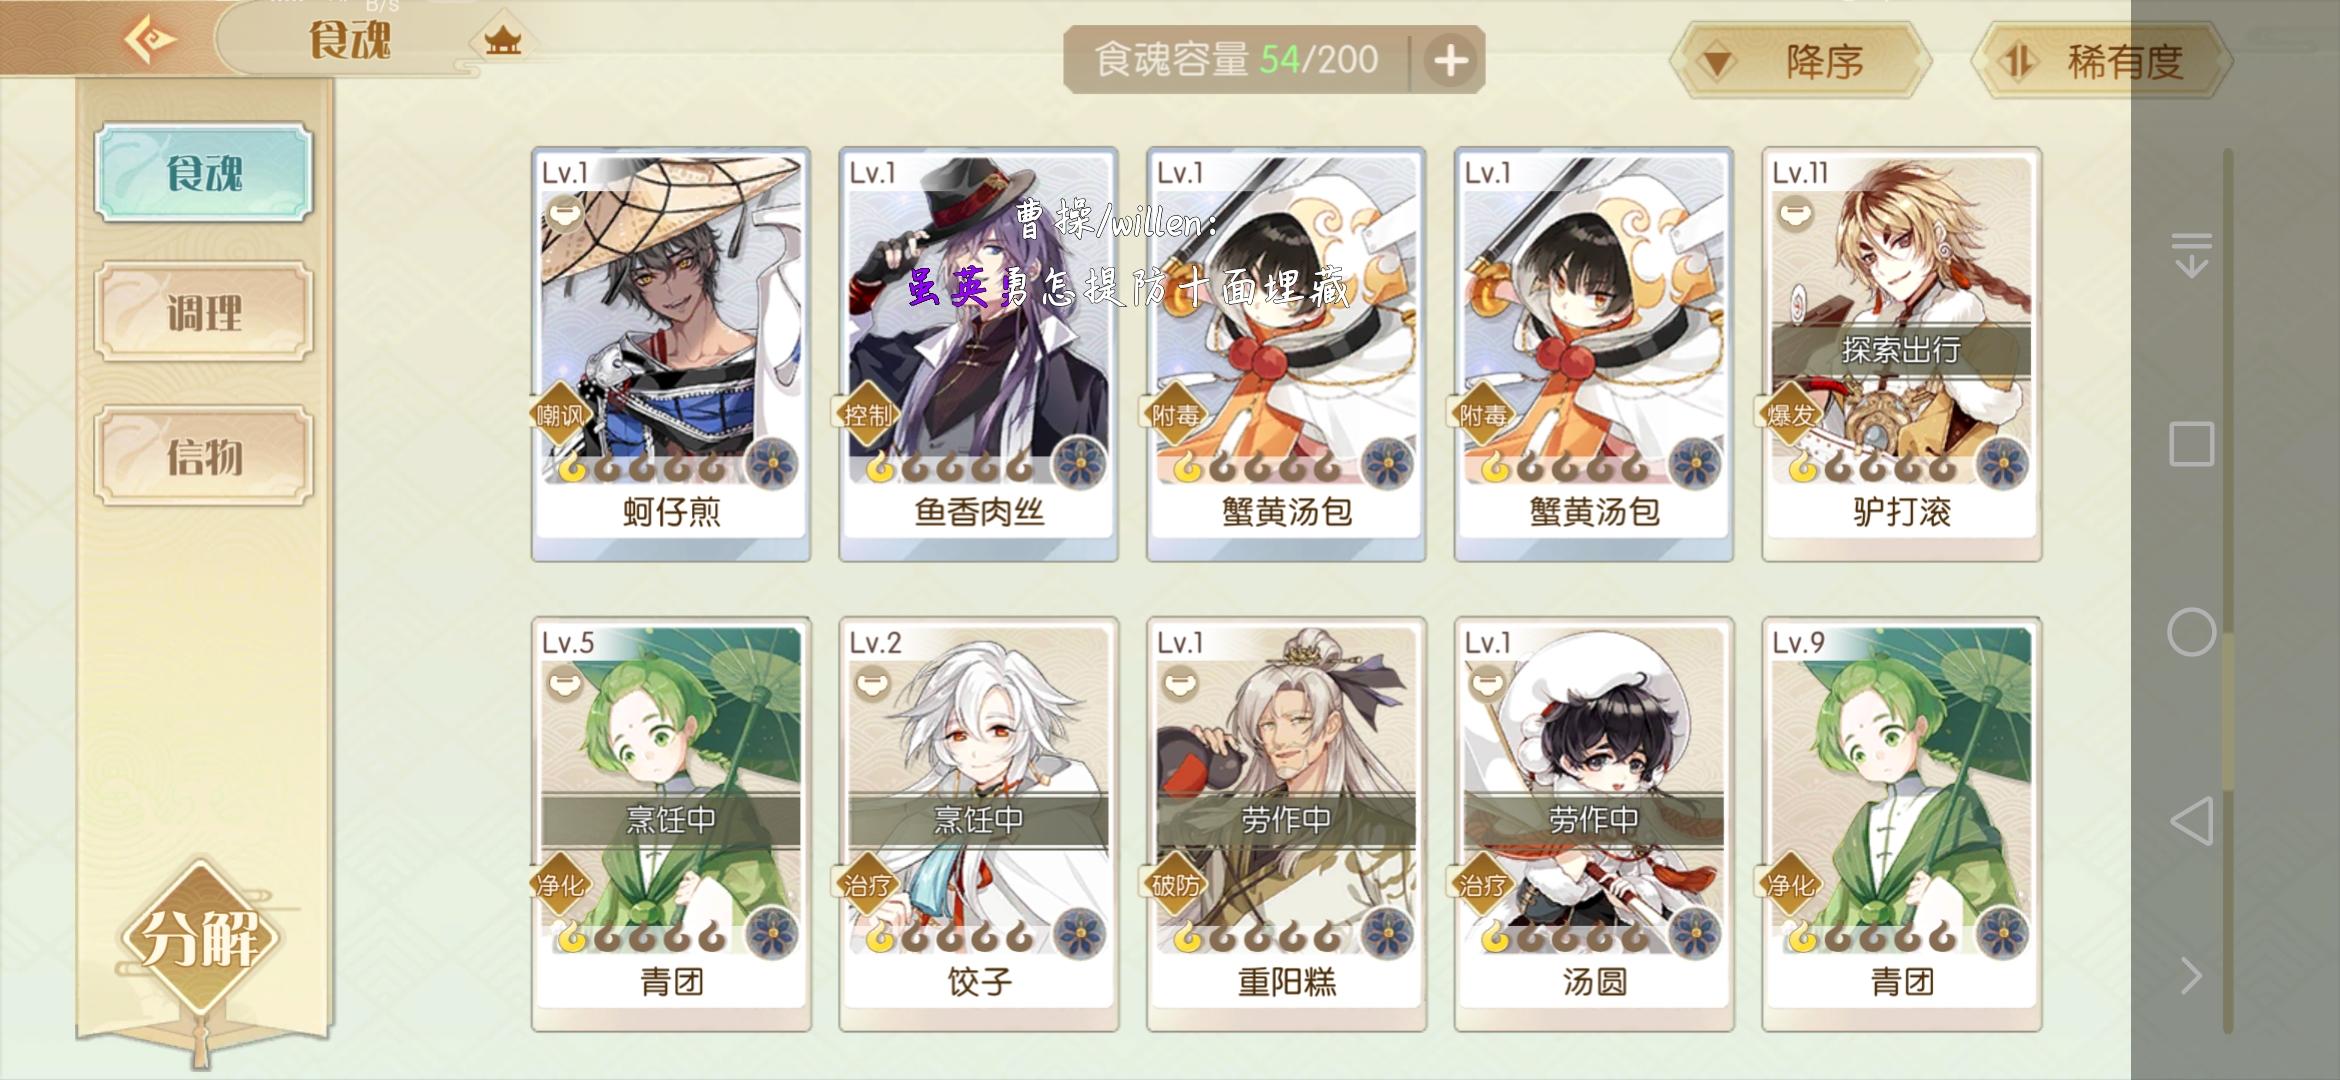Viewport: 2340px width, 1080px height.
Task: Open the home pavilion icon
Action: 502,41
